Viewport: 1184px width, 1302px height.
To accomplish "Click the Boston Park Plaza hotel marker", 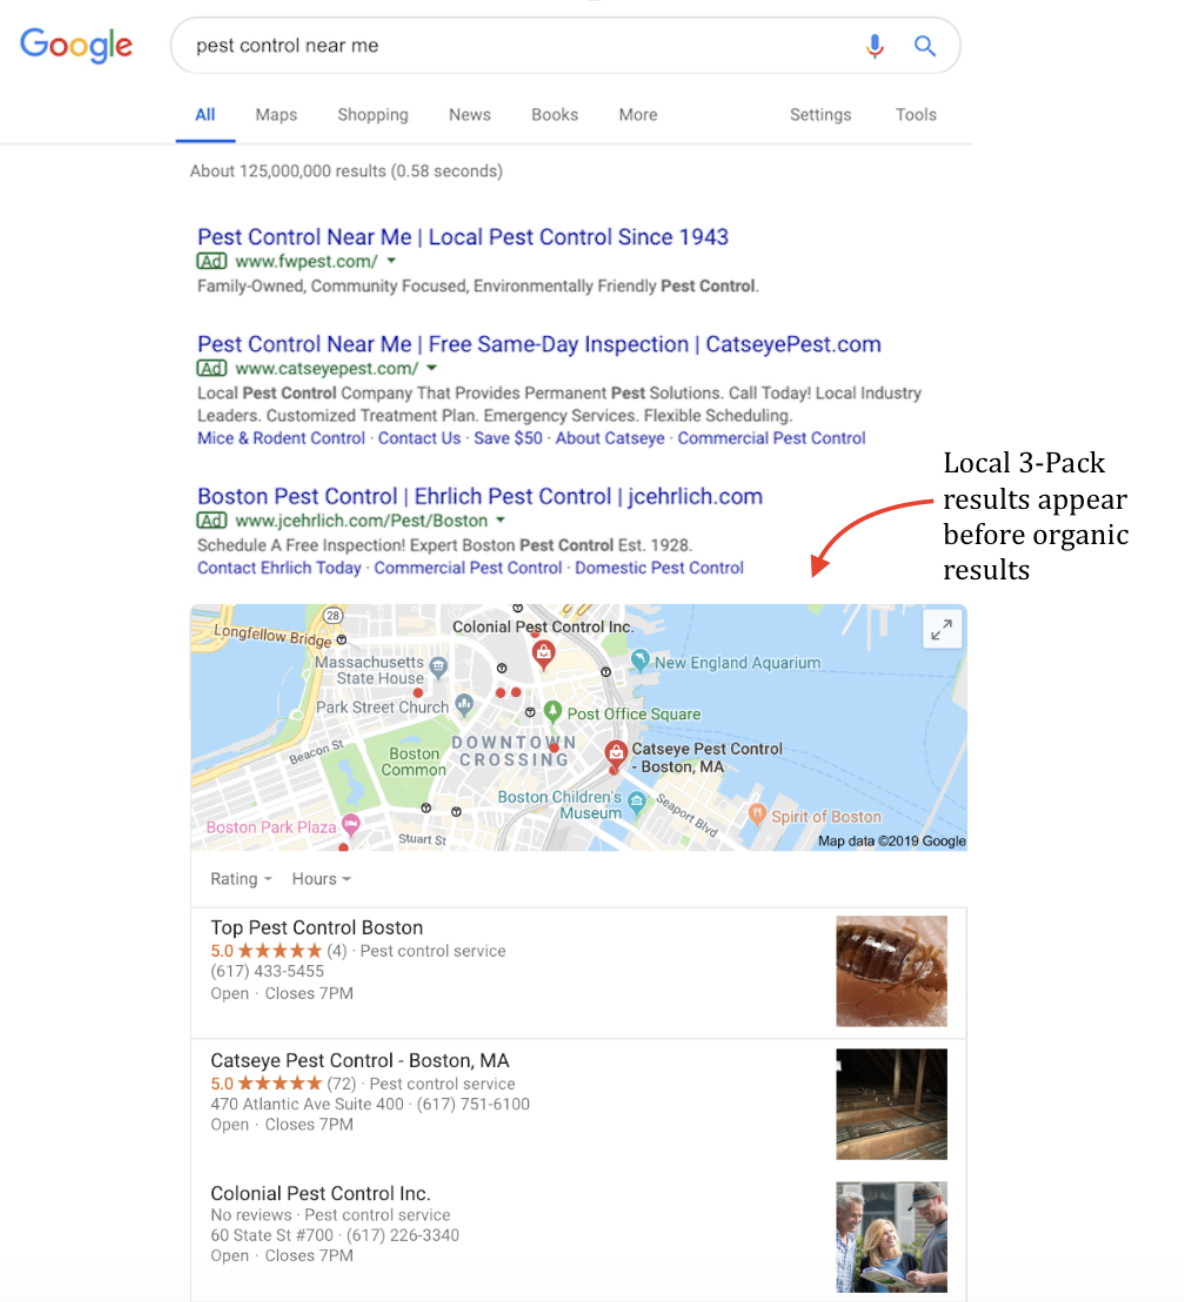I will (350, 826).
